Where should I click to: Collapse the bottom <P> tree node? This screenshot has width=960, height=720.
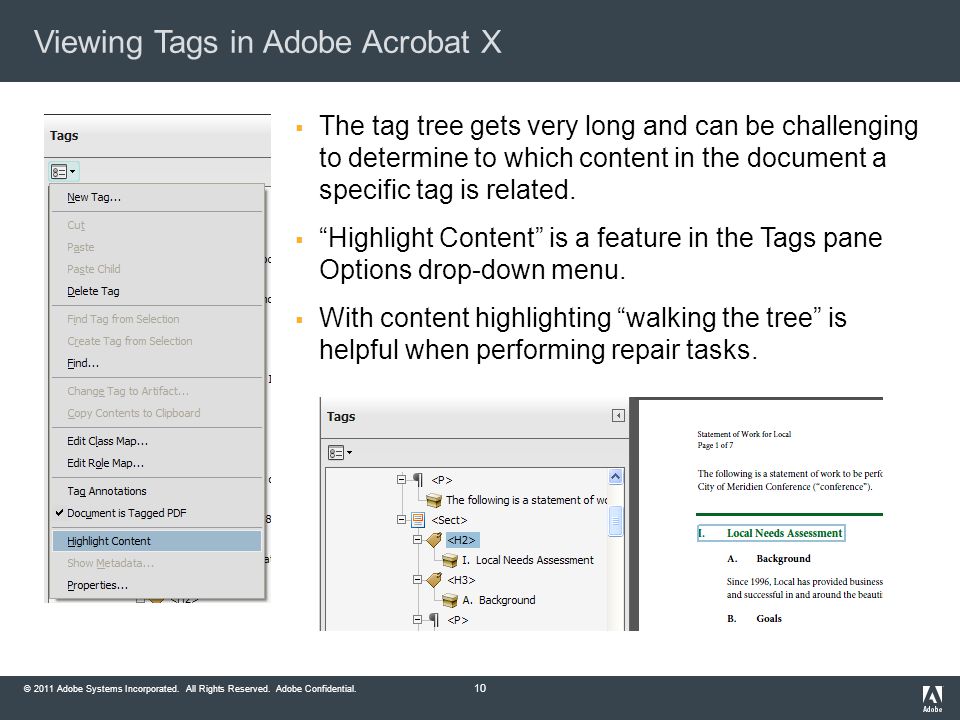418,620
